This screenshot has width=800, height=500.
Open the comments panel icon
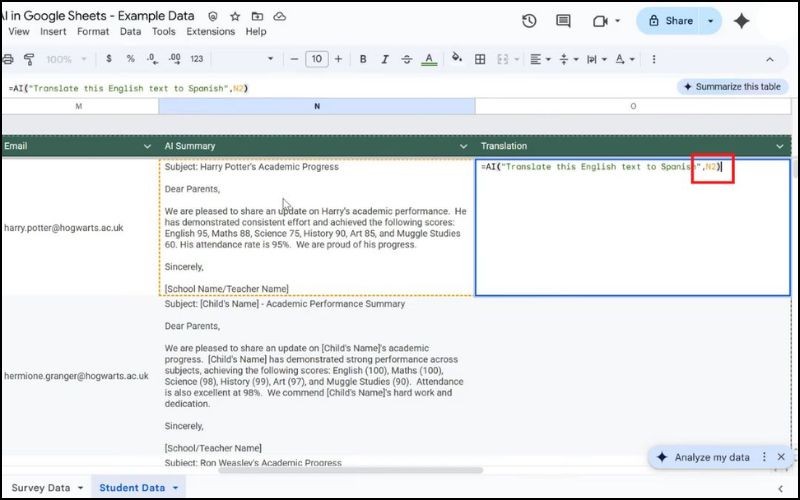tap(565, 21)
